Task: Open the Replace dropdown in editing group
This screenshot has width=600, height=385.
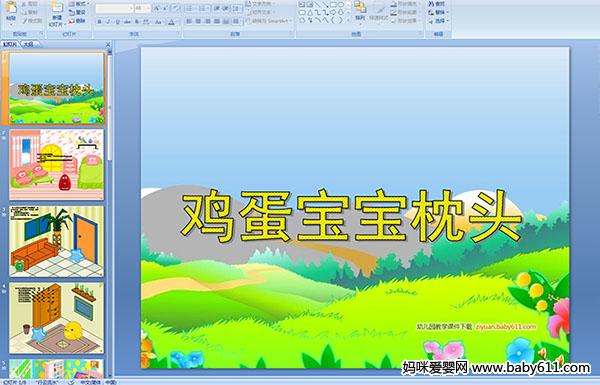Action: (438, 12)
